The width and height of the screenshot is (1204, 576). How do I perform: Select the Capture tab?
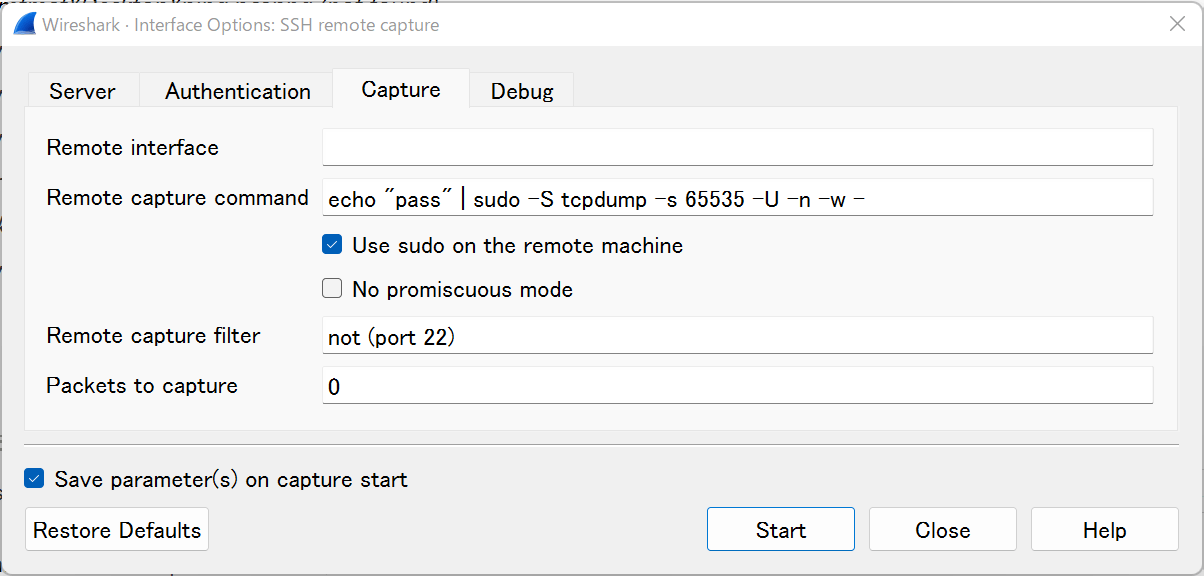[x=401, y=90]
